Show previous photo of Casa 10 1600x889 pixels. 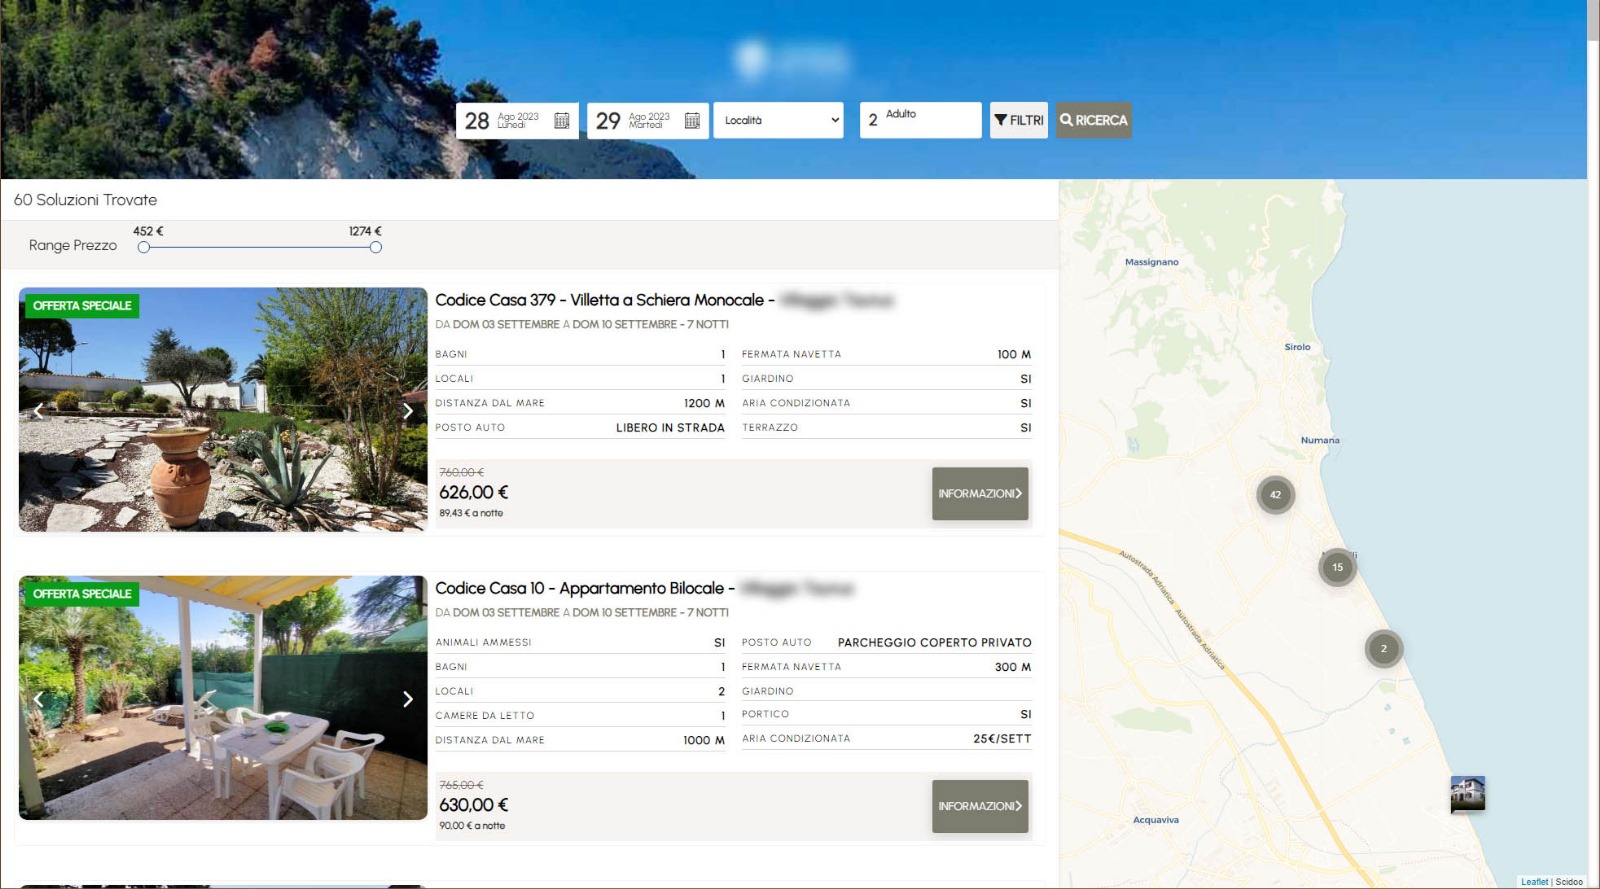38,699
